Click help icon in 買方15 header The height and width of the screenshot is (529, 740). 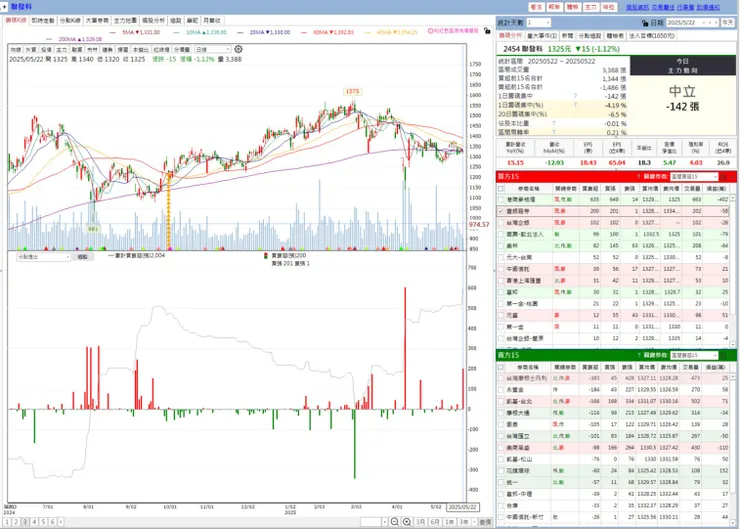[639, 176]
